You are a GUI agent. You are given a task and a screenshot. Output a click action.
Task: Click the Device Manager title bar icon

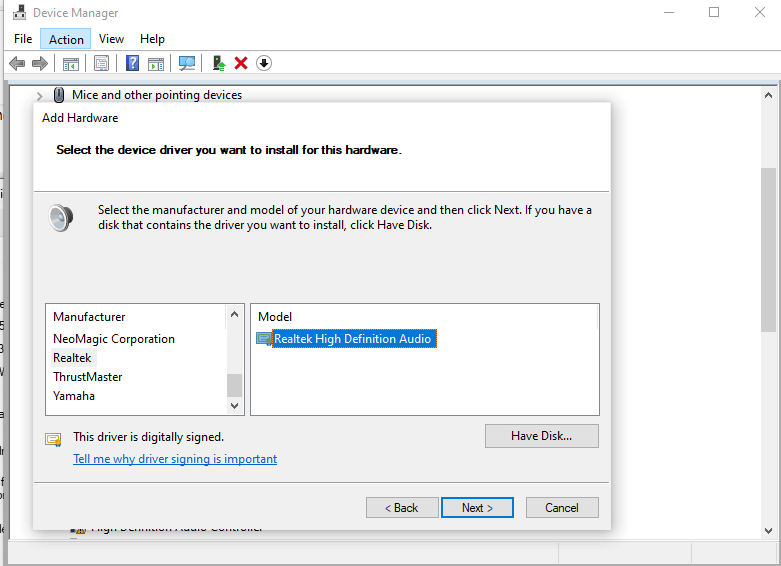click(19, 12)
